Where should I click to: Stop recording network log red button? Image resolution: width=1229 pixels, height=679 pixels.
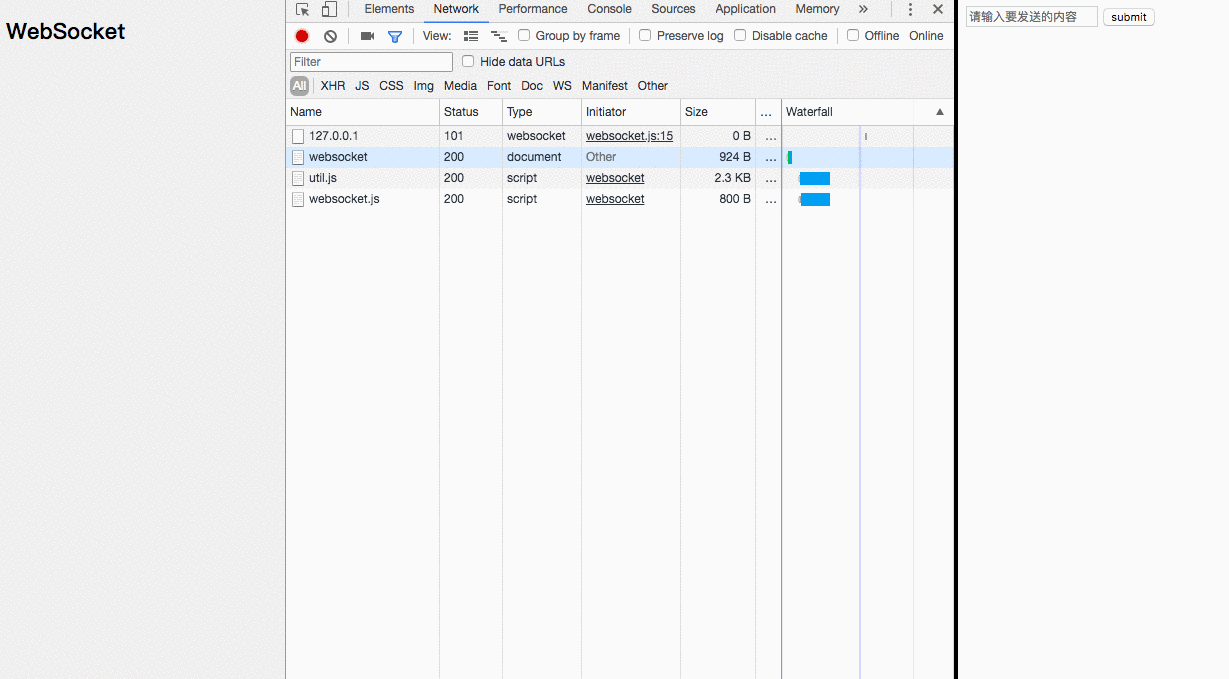tap(302, 36)
